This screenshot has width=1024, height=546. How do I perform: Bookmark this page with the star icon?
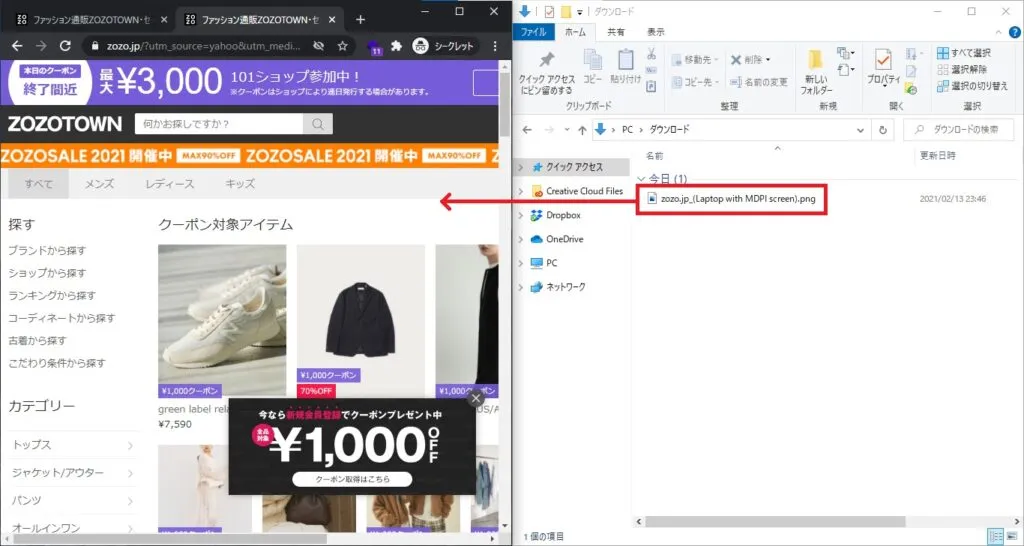(x=342, y=46)
